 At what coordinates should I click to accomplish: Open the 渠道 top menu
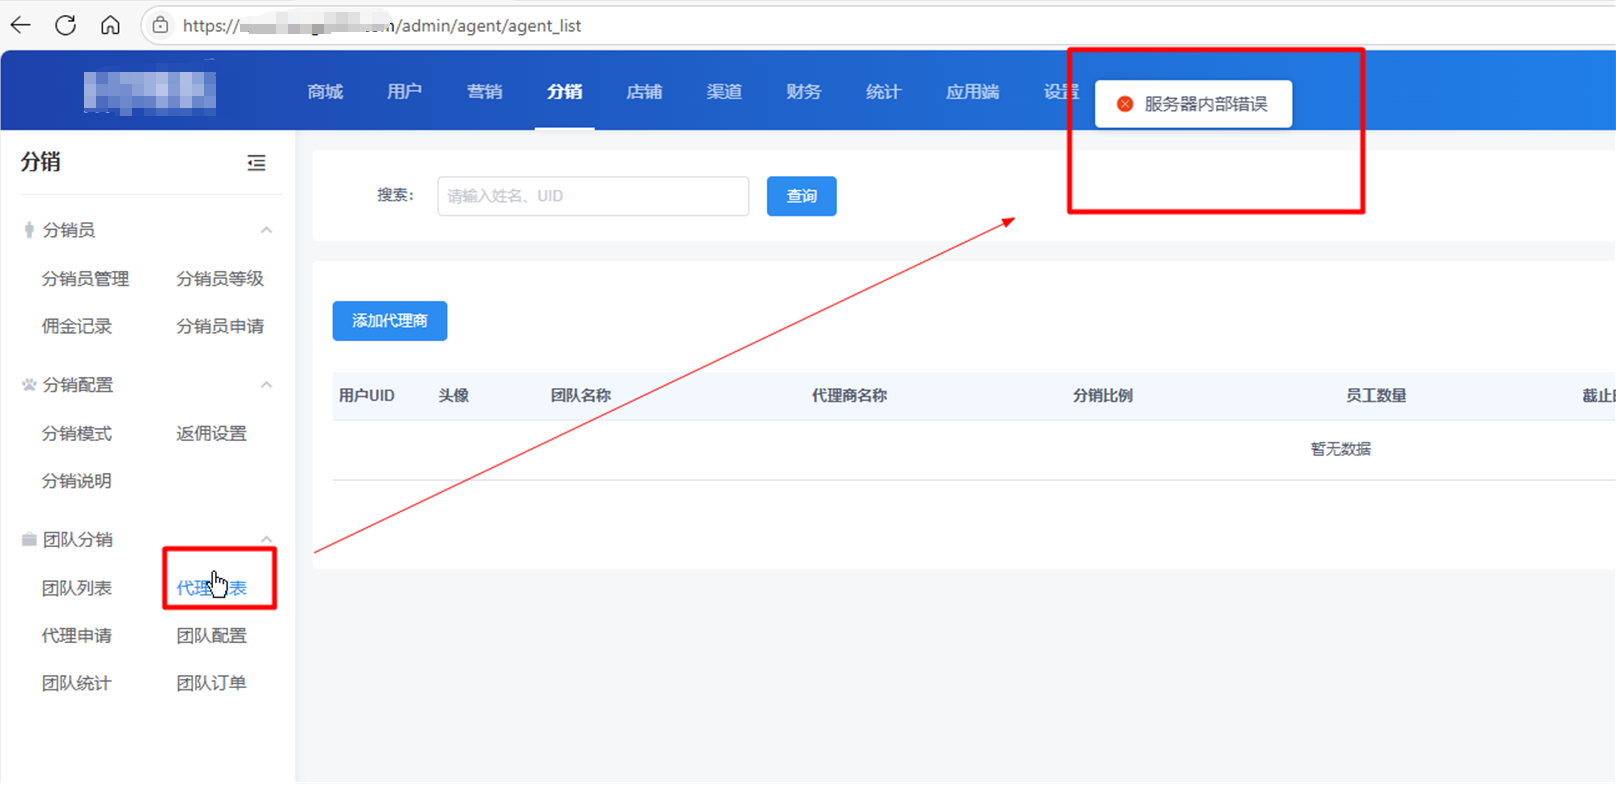724,92
